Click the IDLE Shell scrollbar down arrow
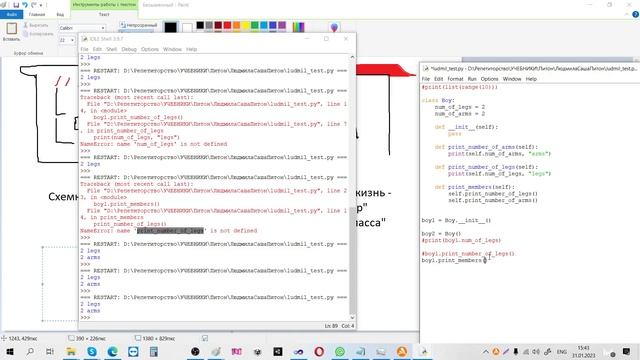 pyautogui.click(x=352, y=318)
